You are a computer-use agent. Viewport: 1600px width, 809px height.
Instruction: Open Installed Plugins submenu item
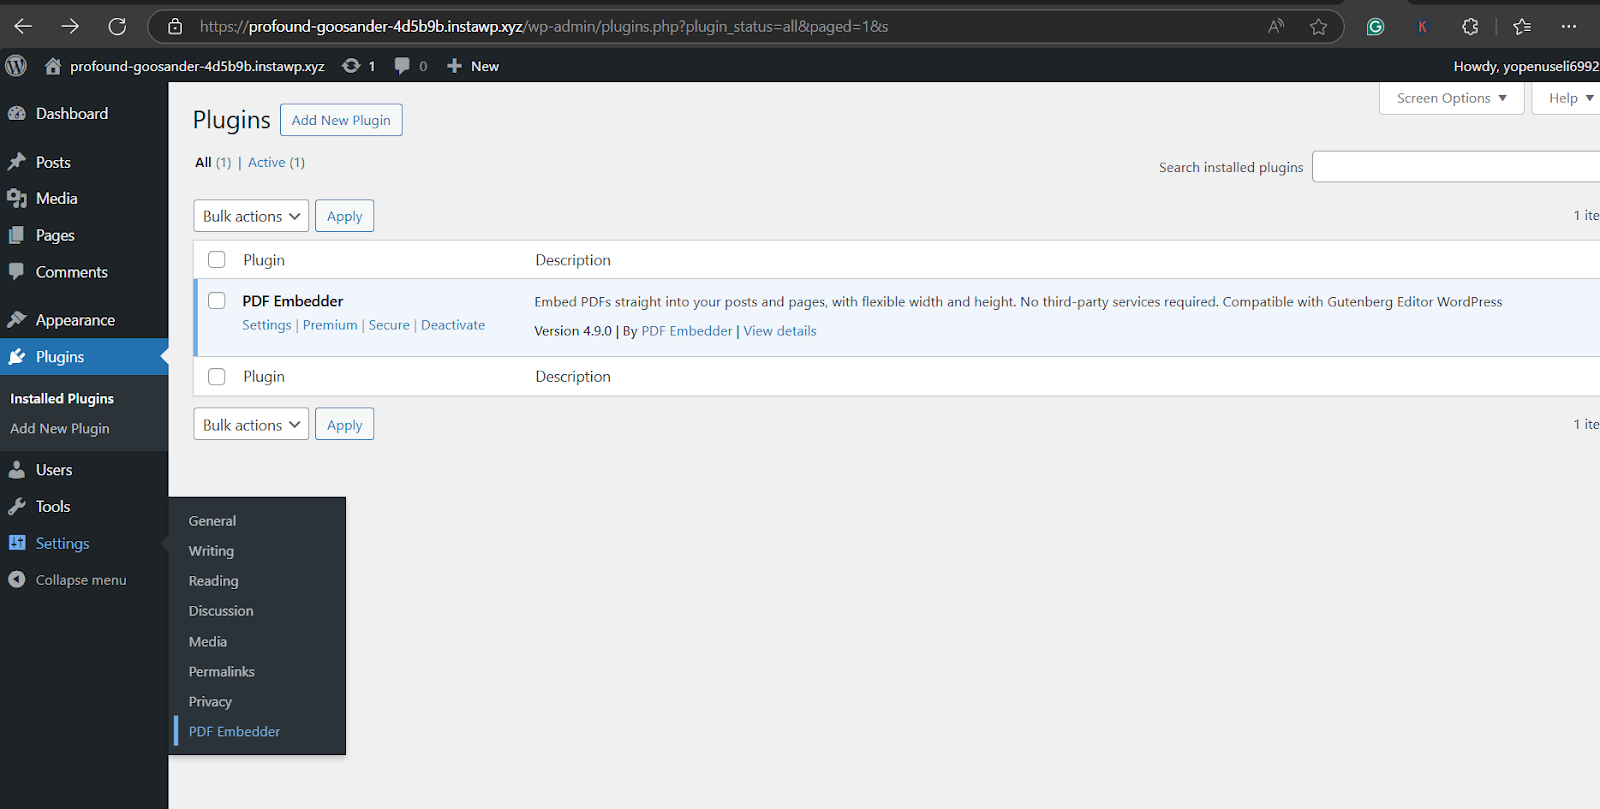(62, 398)
